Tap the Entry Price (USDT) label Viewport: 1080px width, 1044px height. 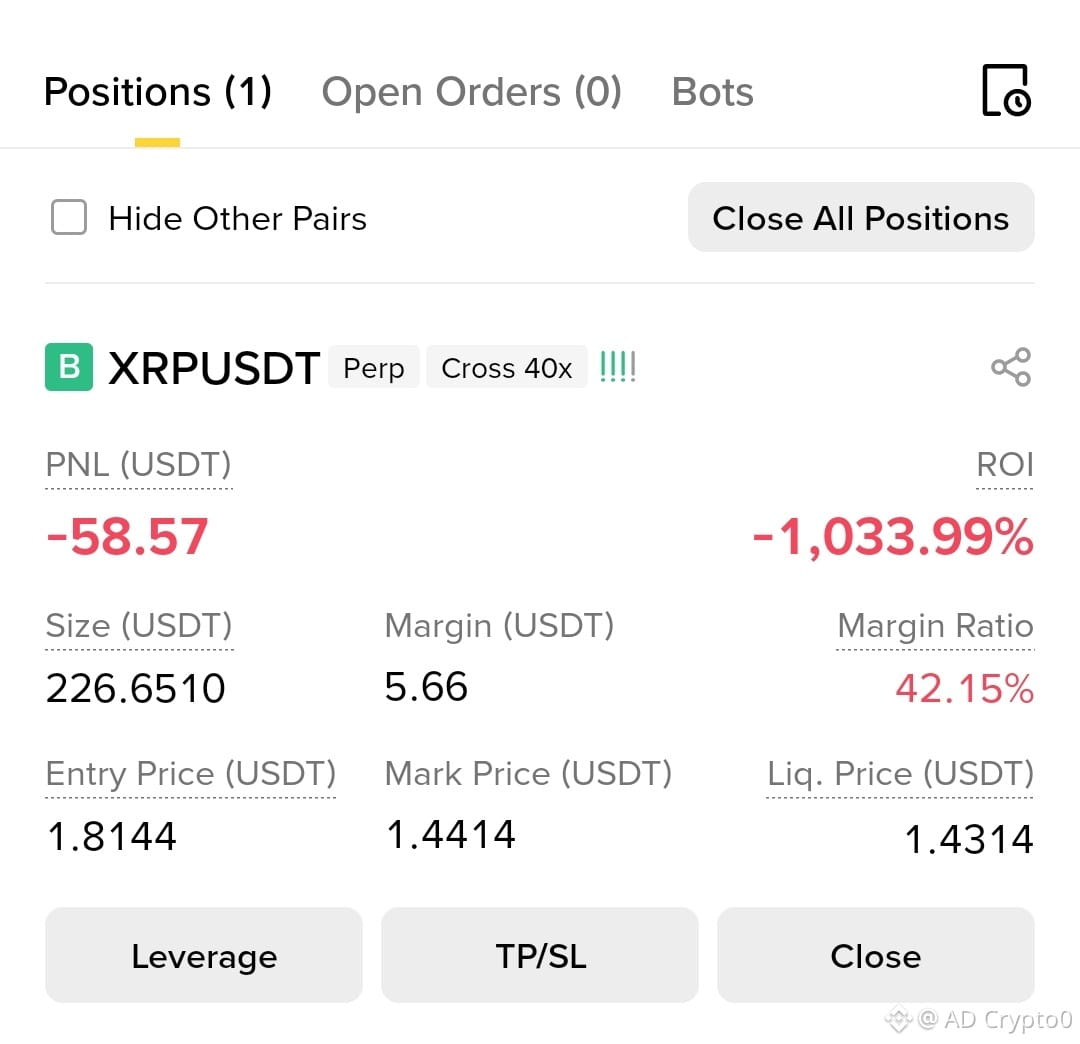pyautogui.click(x=191, y=774)
